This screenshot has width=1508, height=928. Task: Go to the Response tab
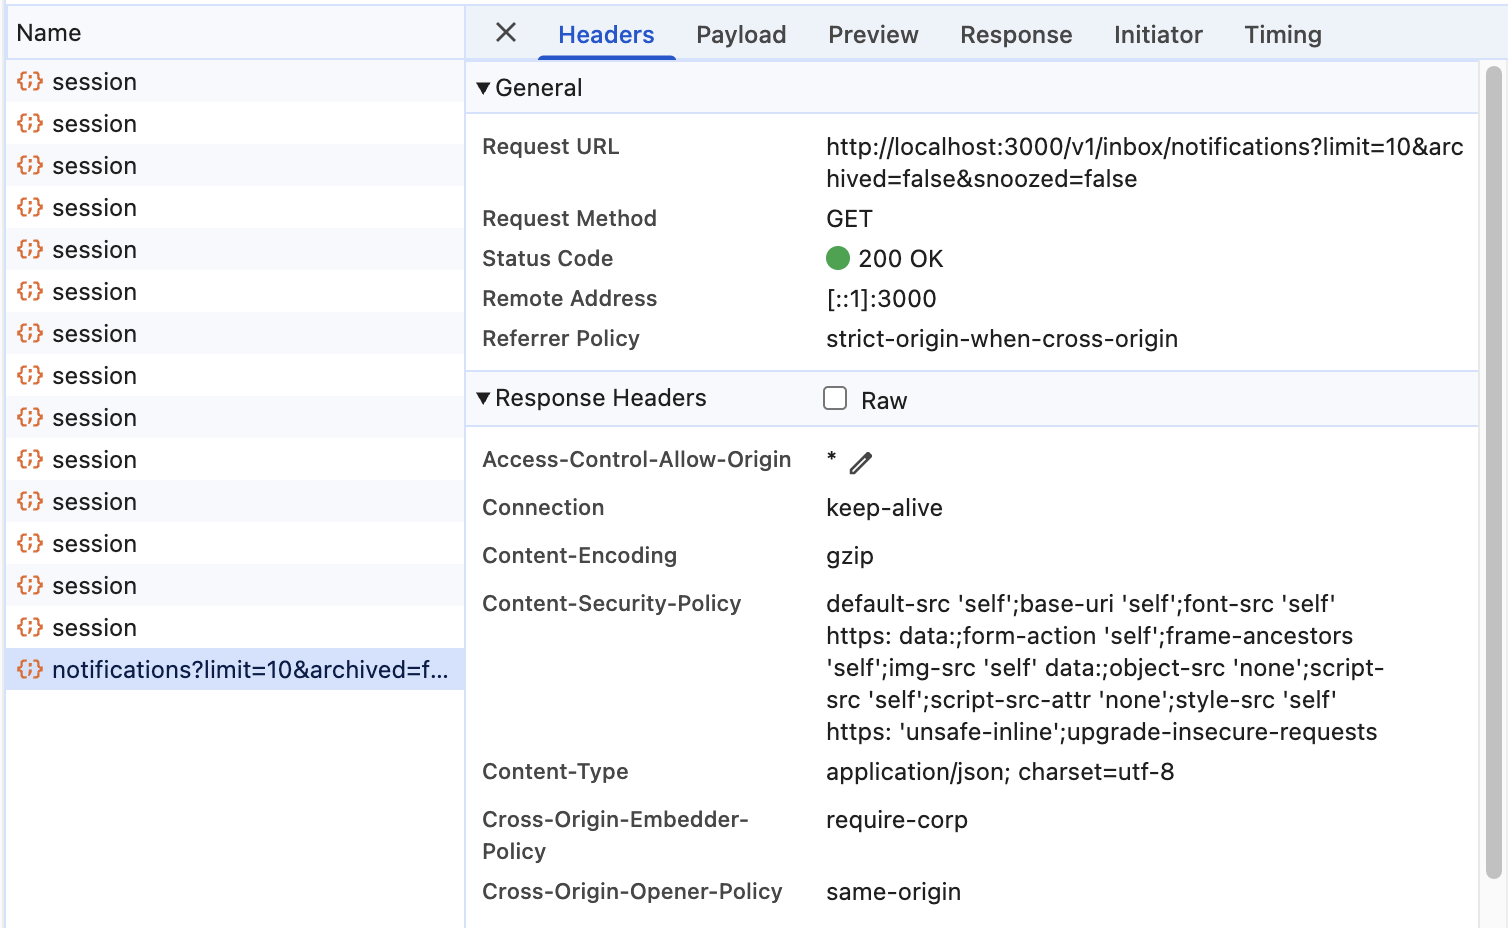pyautogui.click(x=1016, y=35)
